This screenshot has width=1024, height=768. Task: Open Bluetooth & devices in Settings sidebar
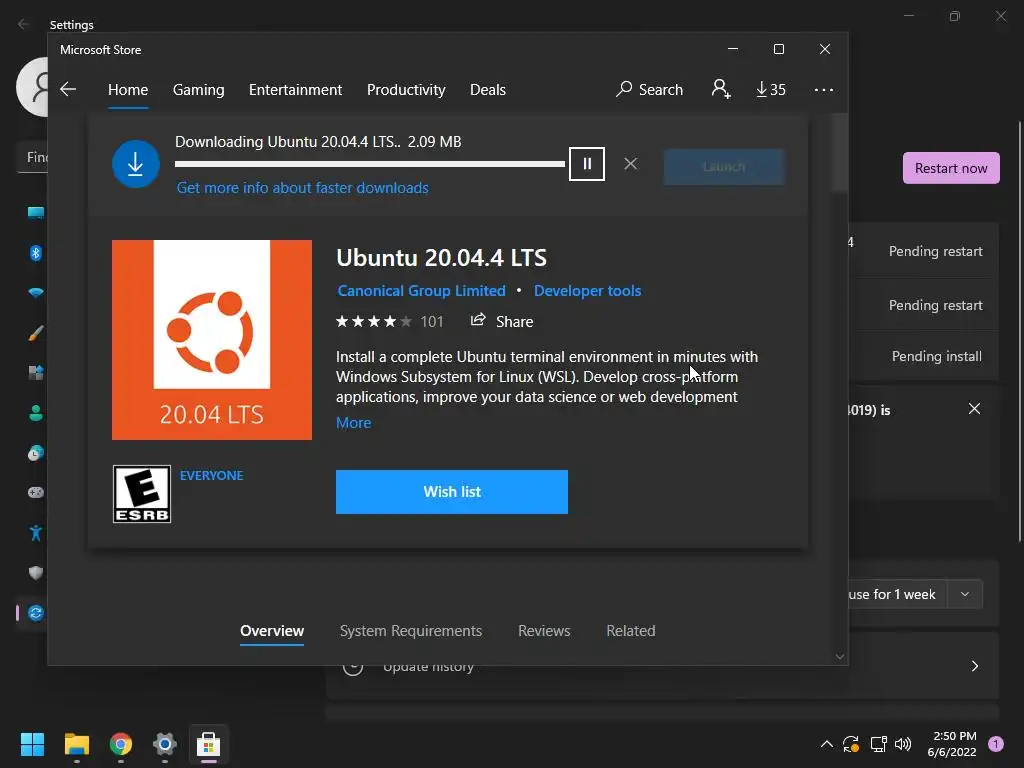(35, 253)
